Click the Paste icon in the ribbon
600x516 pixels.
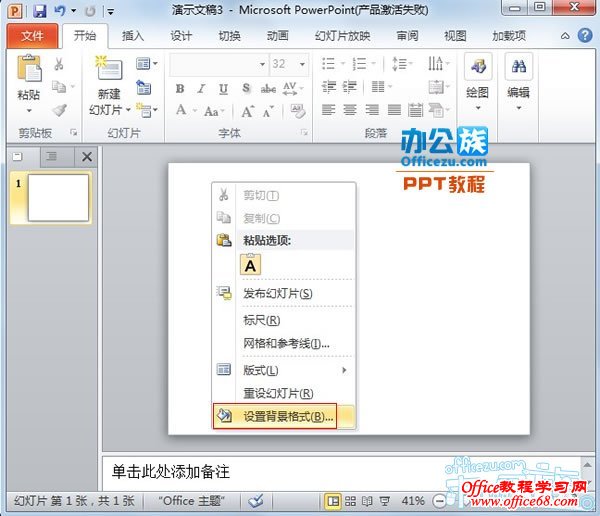tap(29, 70)
